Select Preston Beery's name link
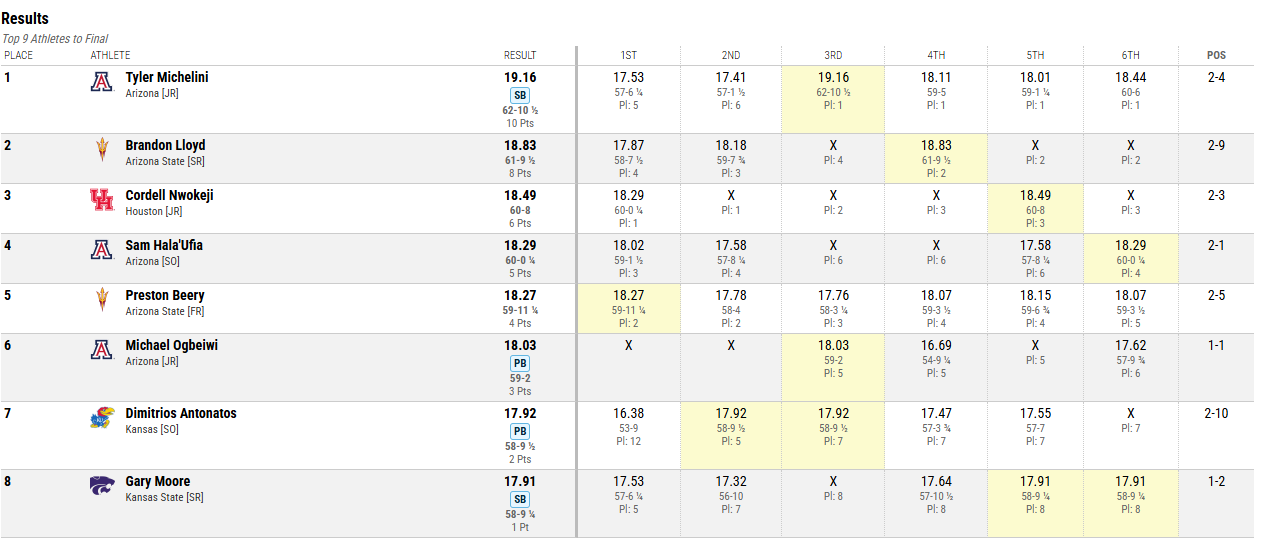Viewport: 1264px width, 538px height. [165, 295]
